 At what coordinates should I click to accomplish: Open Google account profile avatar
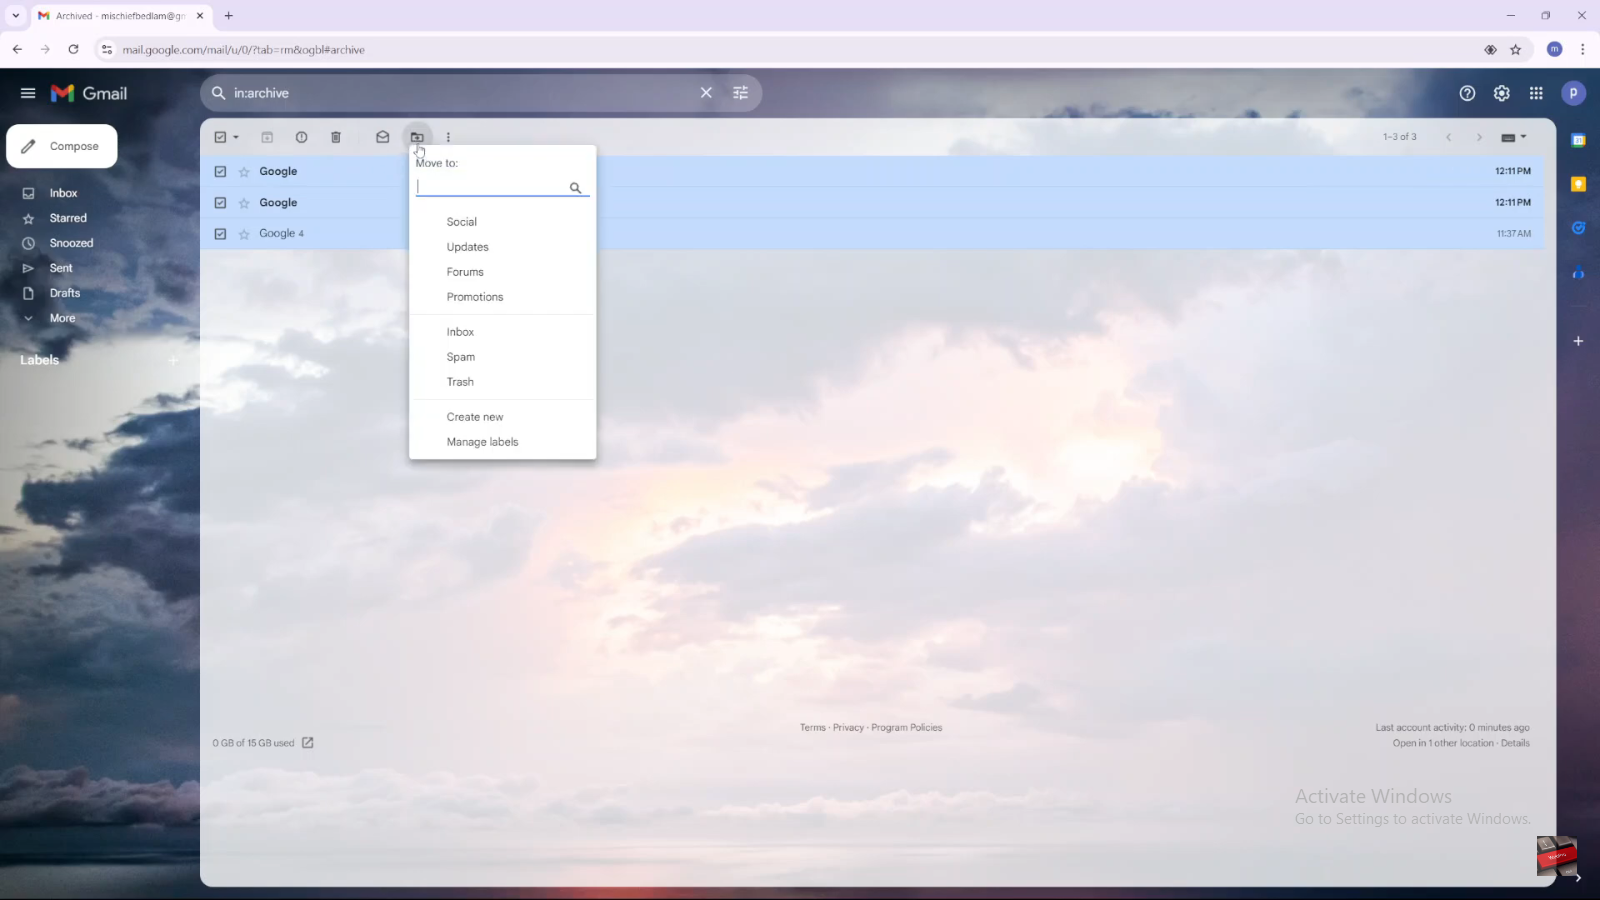tap(1573, 93)
